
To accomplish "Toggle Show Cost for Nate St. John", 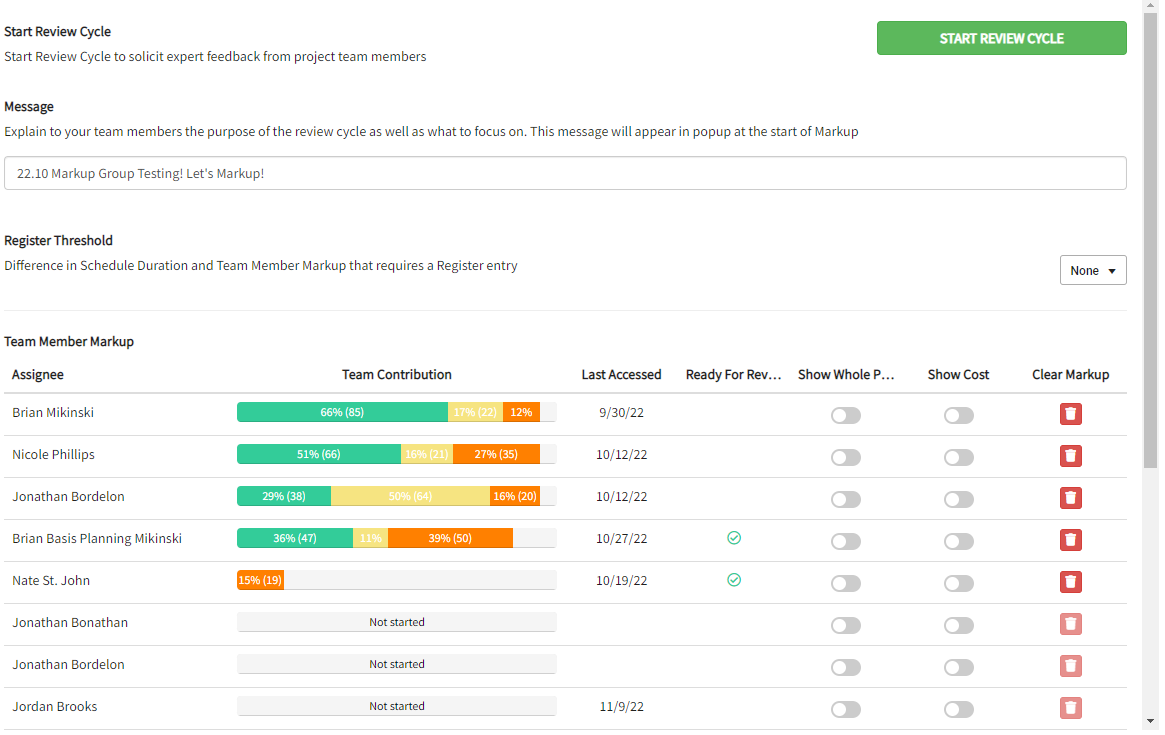I will 958,583.
